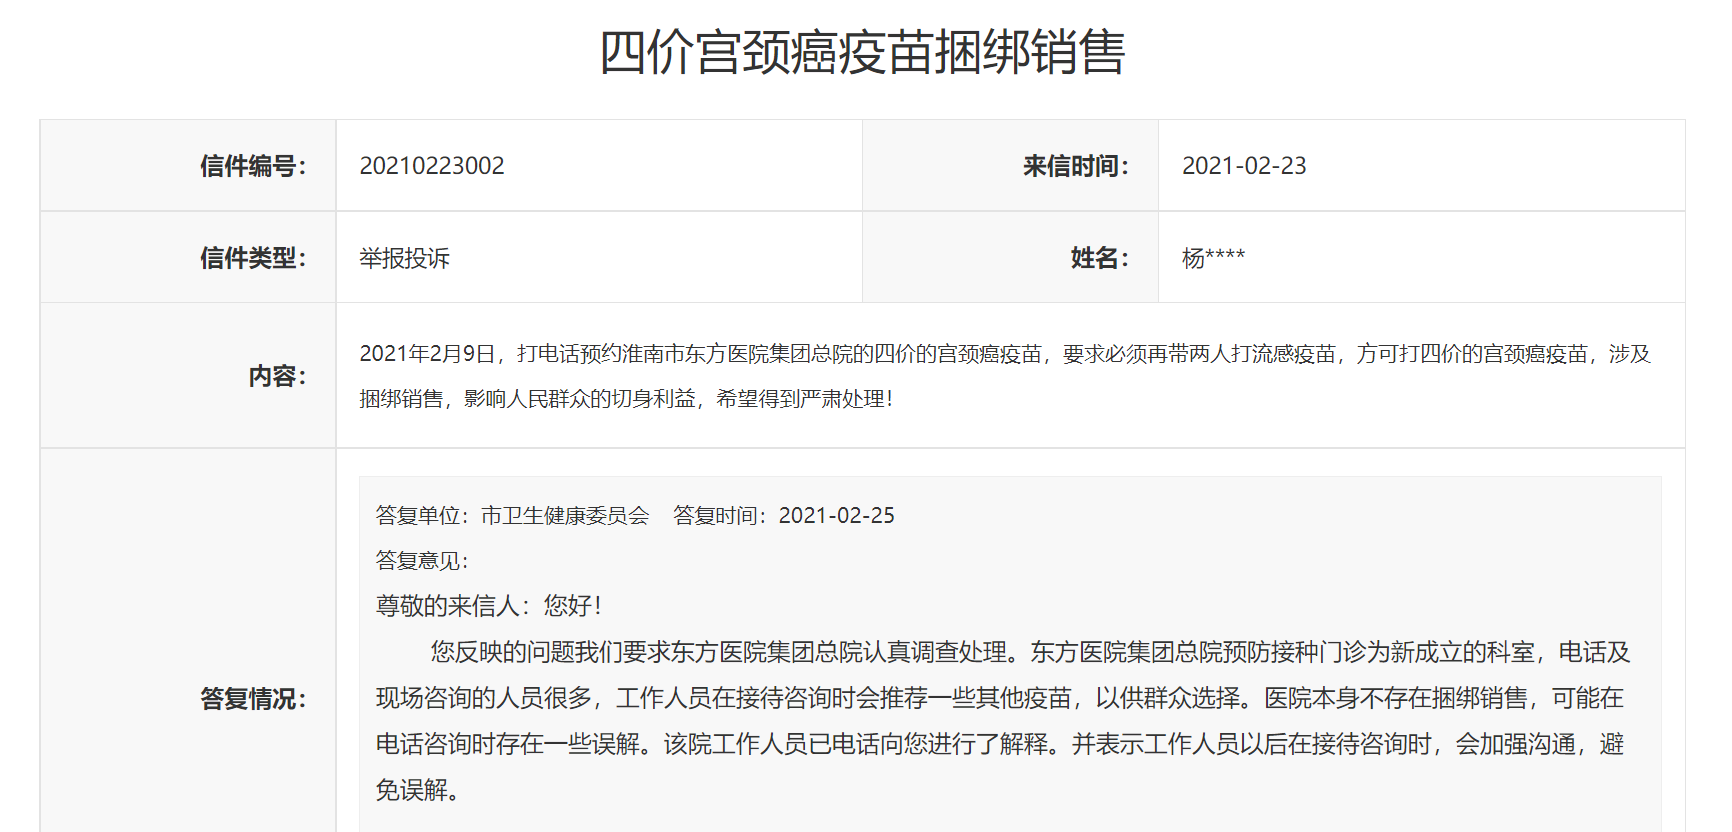
Task: Click the letter number 20210223002
Action: coord(432,166)
